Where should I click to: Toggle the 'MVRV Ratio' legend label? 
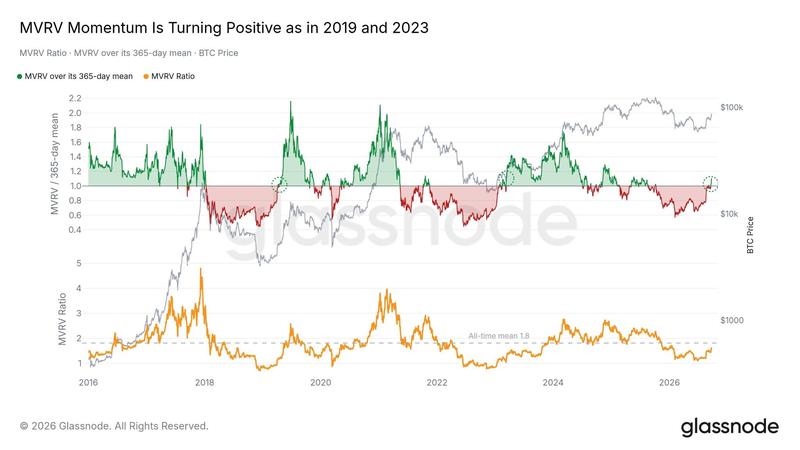[173, 77]
